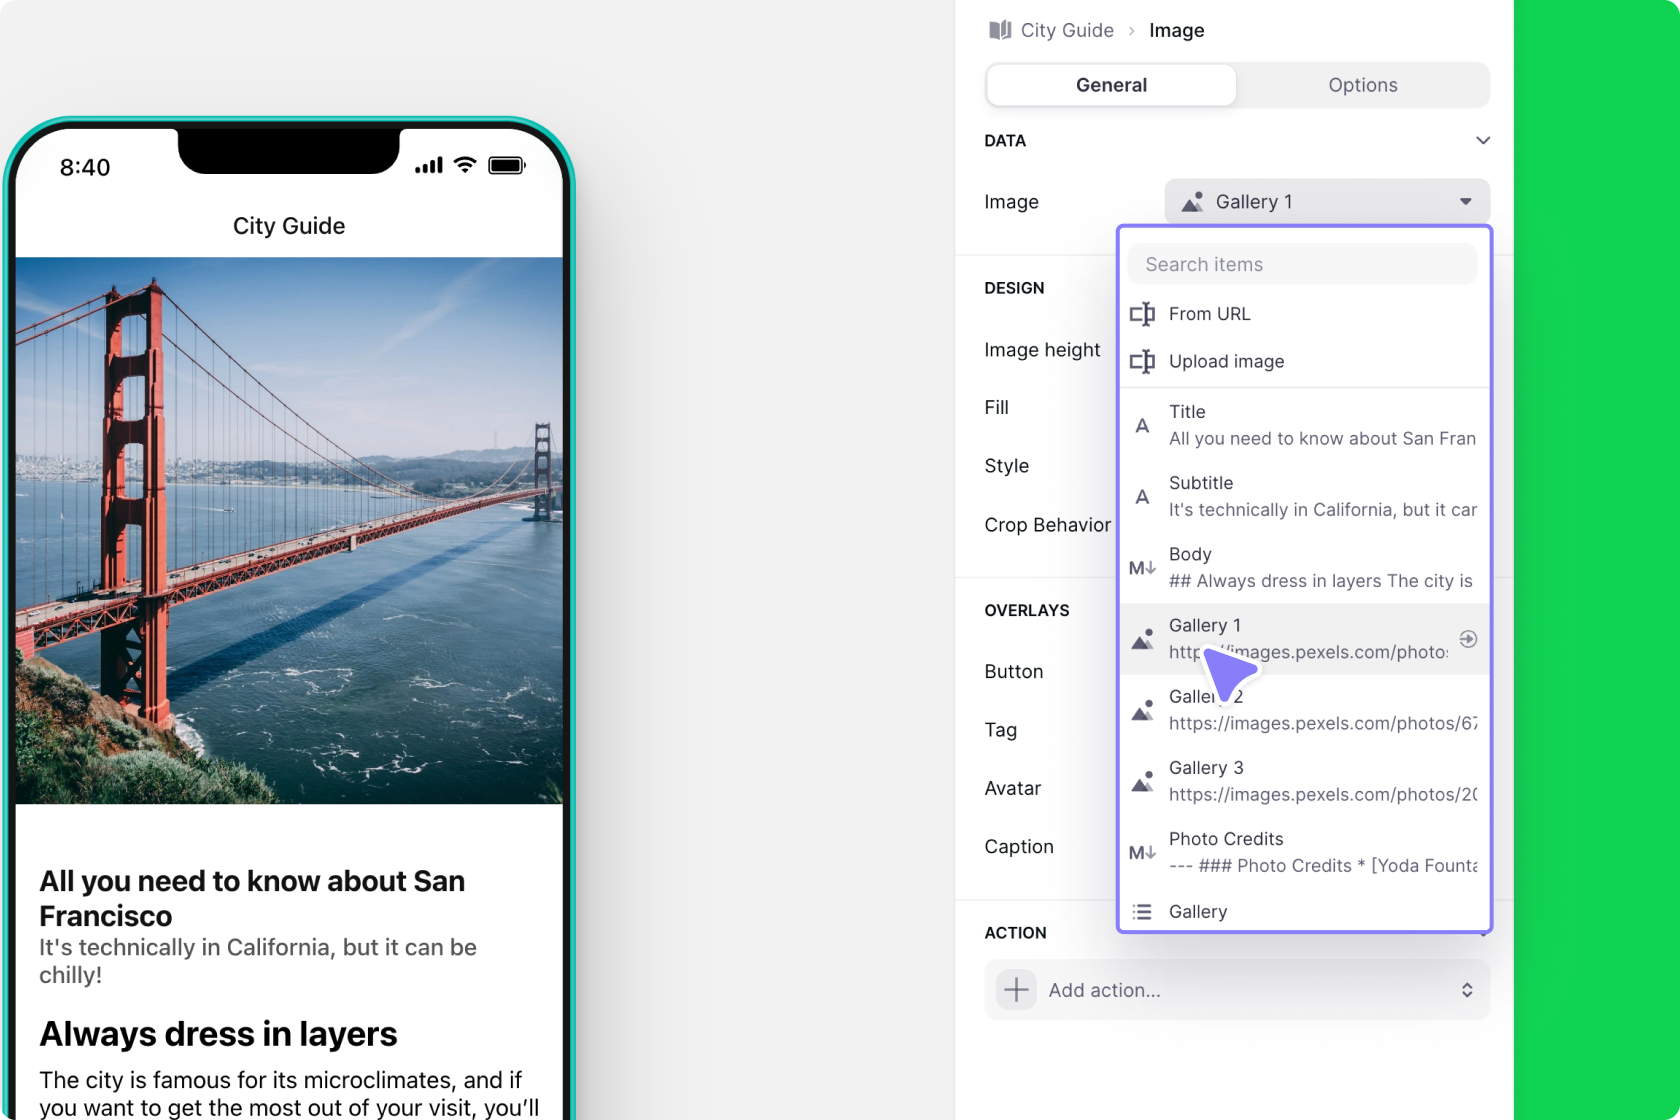Click the City Guide breadcrumb link
Image resolution: width=1680 pixels, height=1120 pixels.
click(1066, 30)
